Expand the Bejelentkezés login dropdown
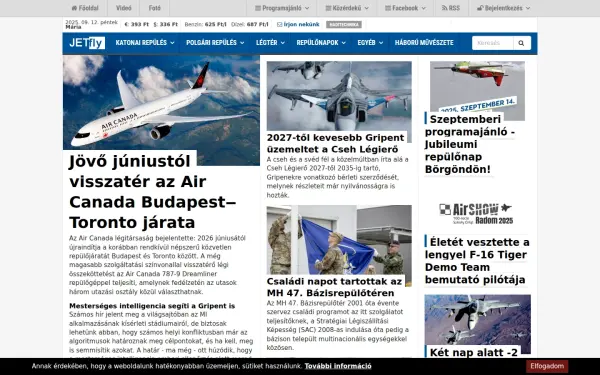The image size is (600, 375). [504, 8]
